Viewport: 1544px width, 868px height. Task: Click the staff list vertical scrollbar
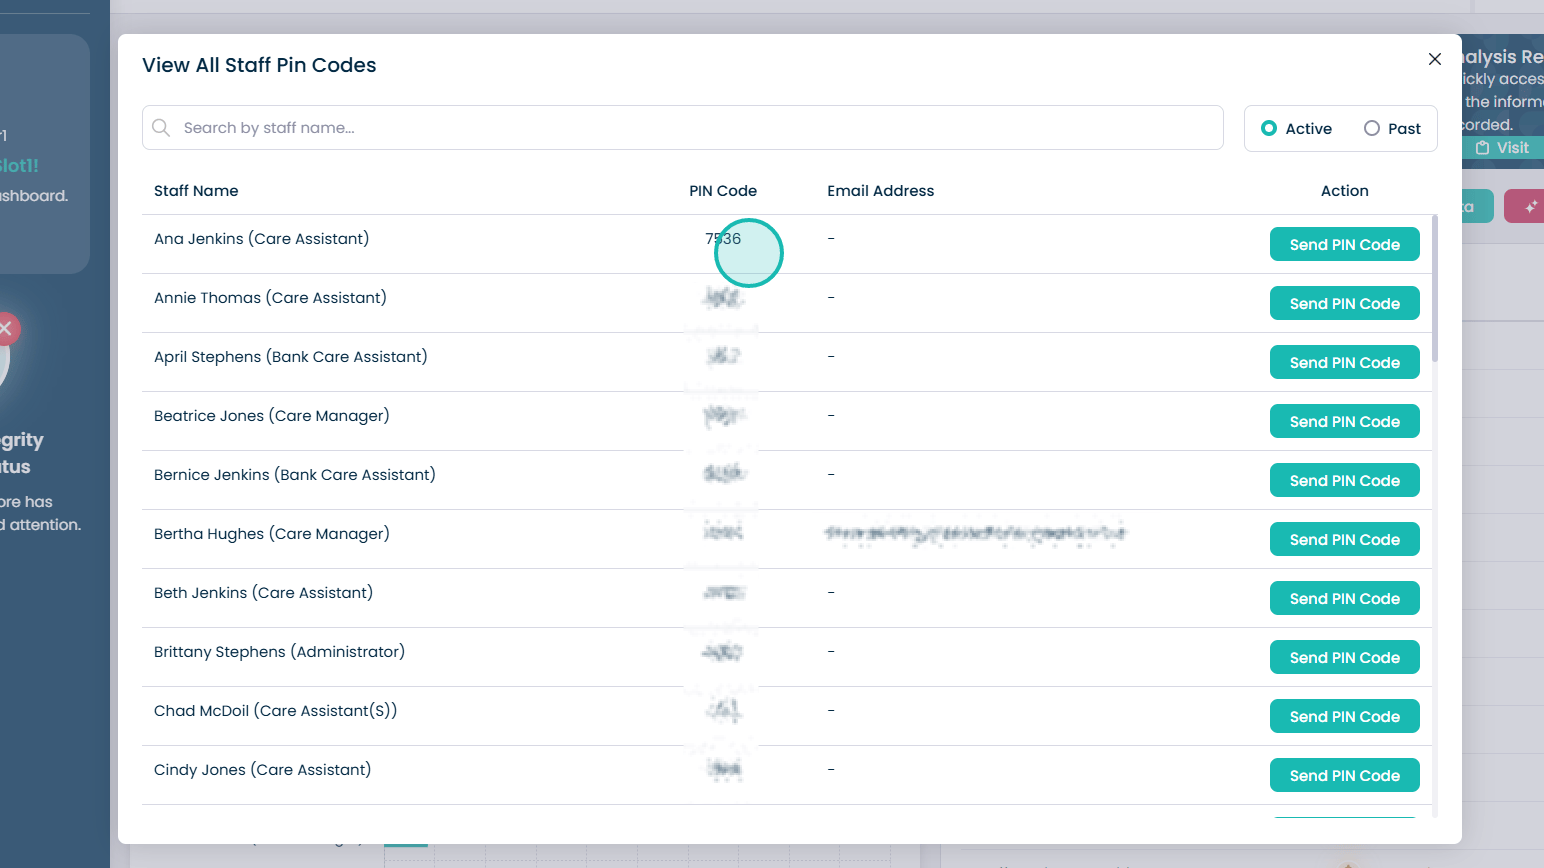click(1435, 288)
